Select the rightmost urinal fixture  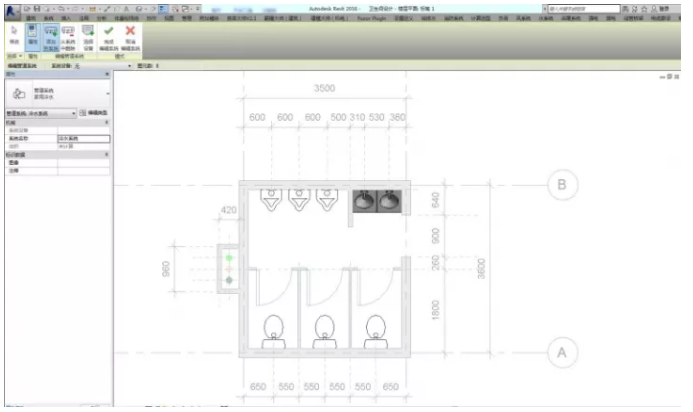coord(327,199)
